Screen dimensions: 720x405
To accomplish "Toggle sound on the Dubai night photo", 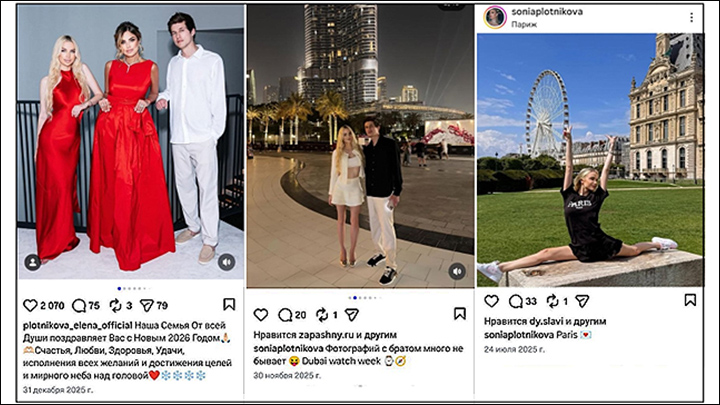I will (457, 271).
